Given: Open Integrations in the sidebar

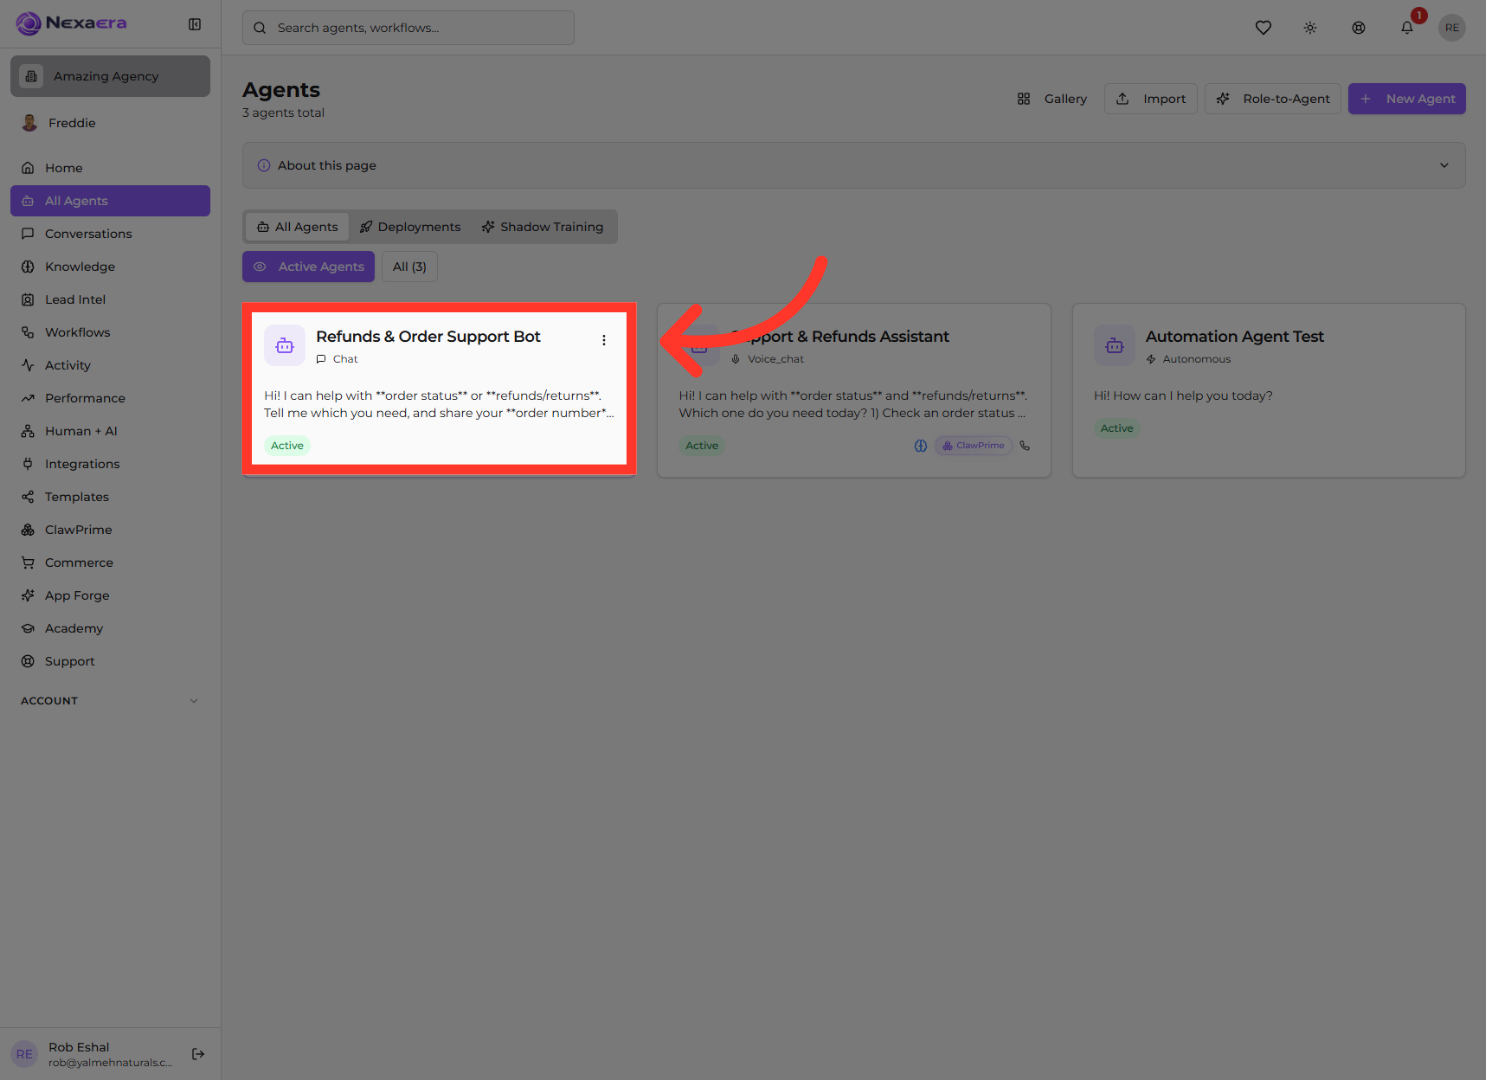Looking at the screenshot, I should [x=110, y=464].
